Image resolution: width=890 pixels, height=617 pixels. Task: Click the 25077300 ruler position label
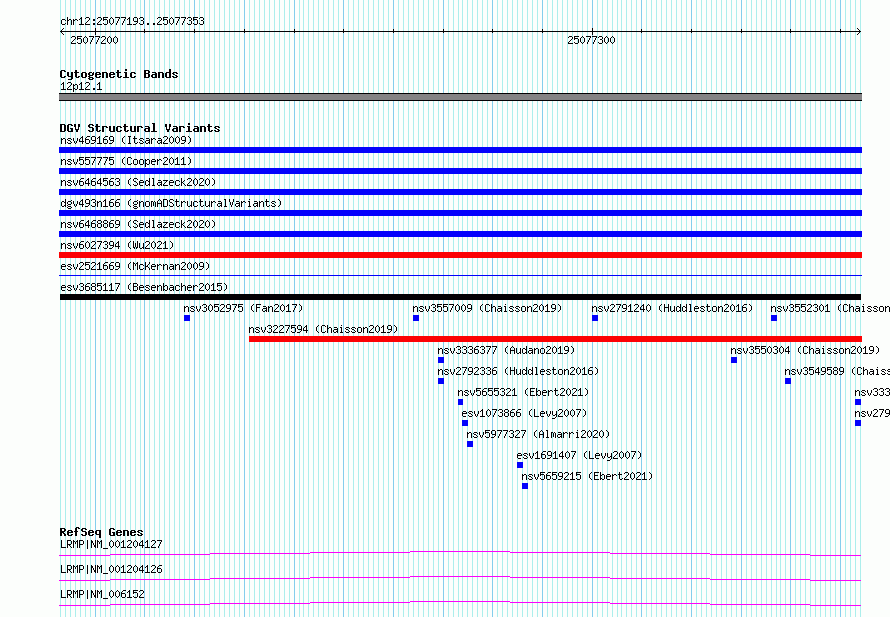coord(591,40)
